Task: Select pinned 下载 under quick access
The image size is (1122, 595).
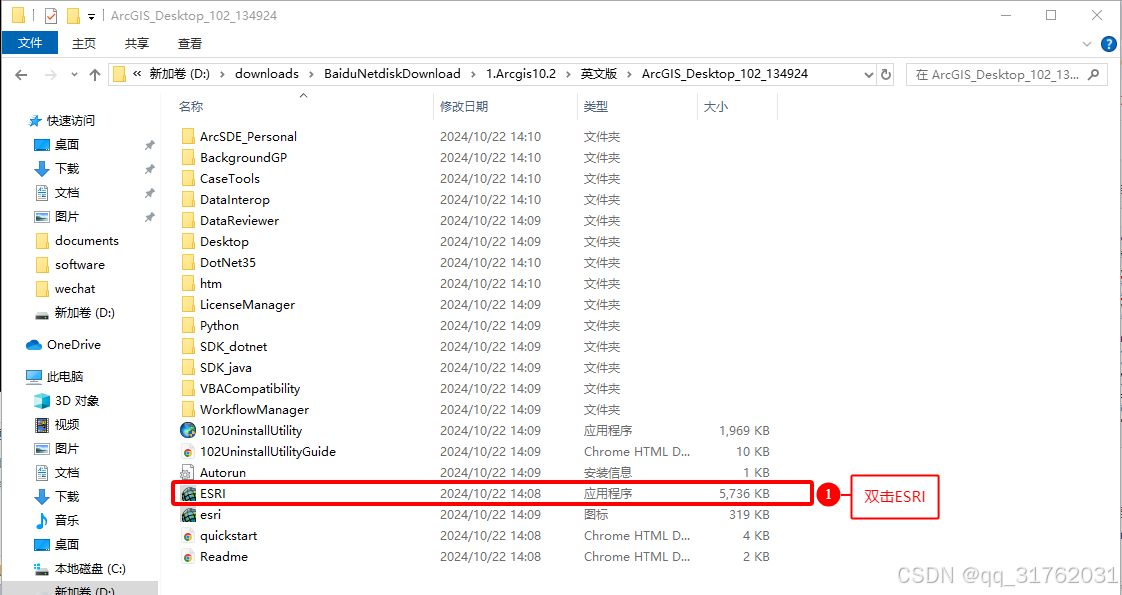Action: 67,169
